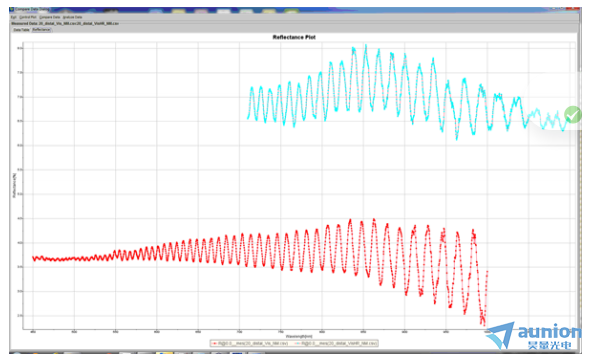This screenshot has width=594, height=361.
Task: Select the Reflectance tab
Action: (41, 30)
